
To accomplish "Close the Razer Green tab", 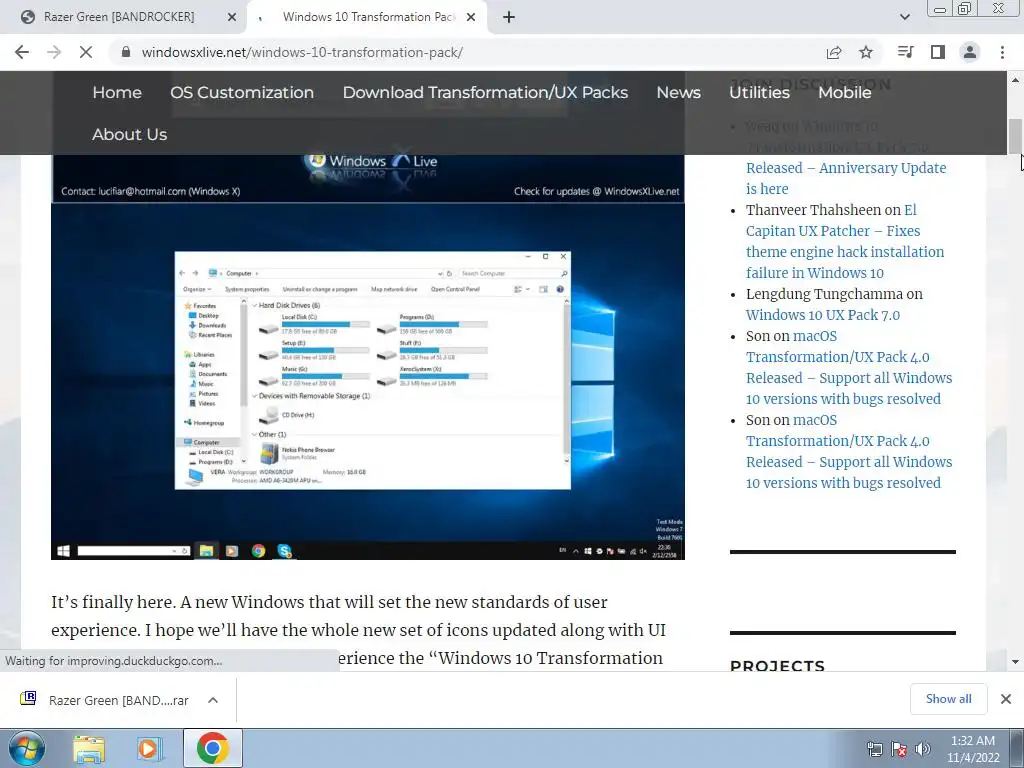I will click(x=231, y=17).
